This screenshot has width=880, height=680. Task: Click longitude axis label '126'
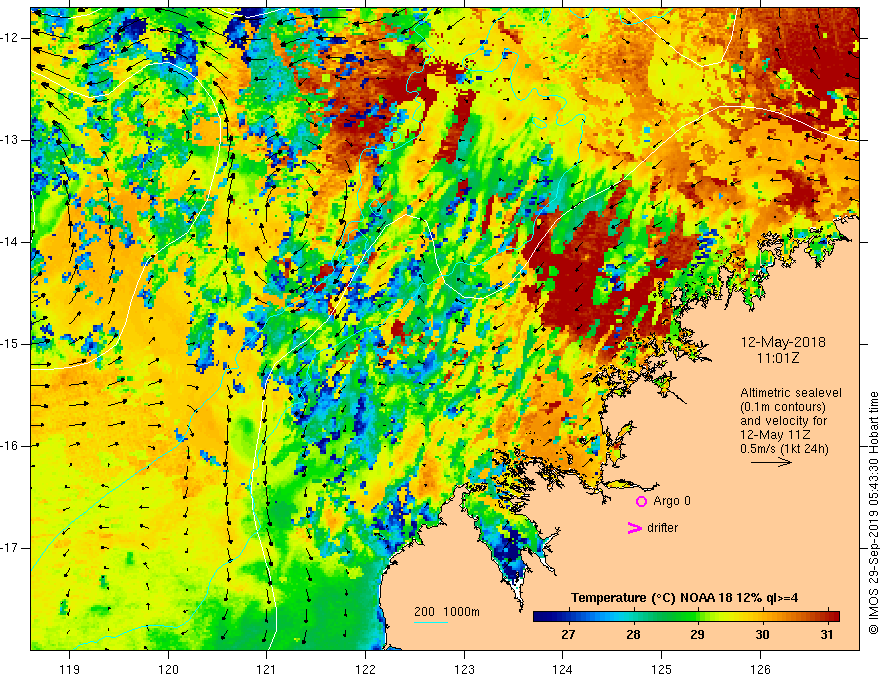click(760, 669)
